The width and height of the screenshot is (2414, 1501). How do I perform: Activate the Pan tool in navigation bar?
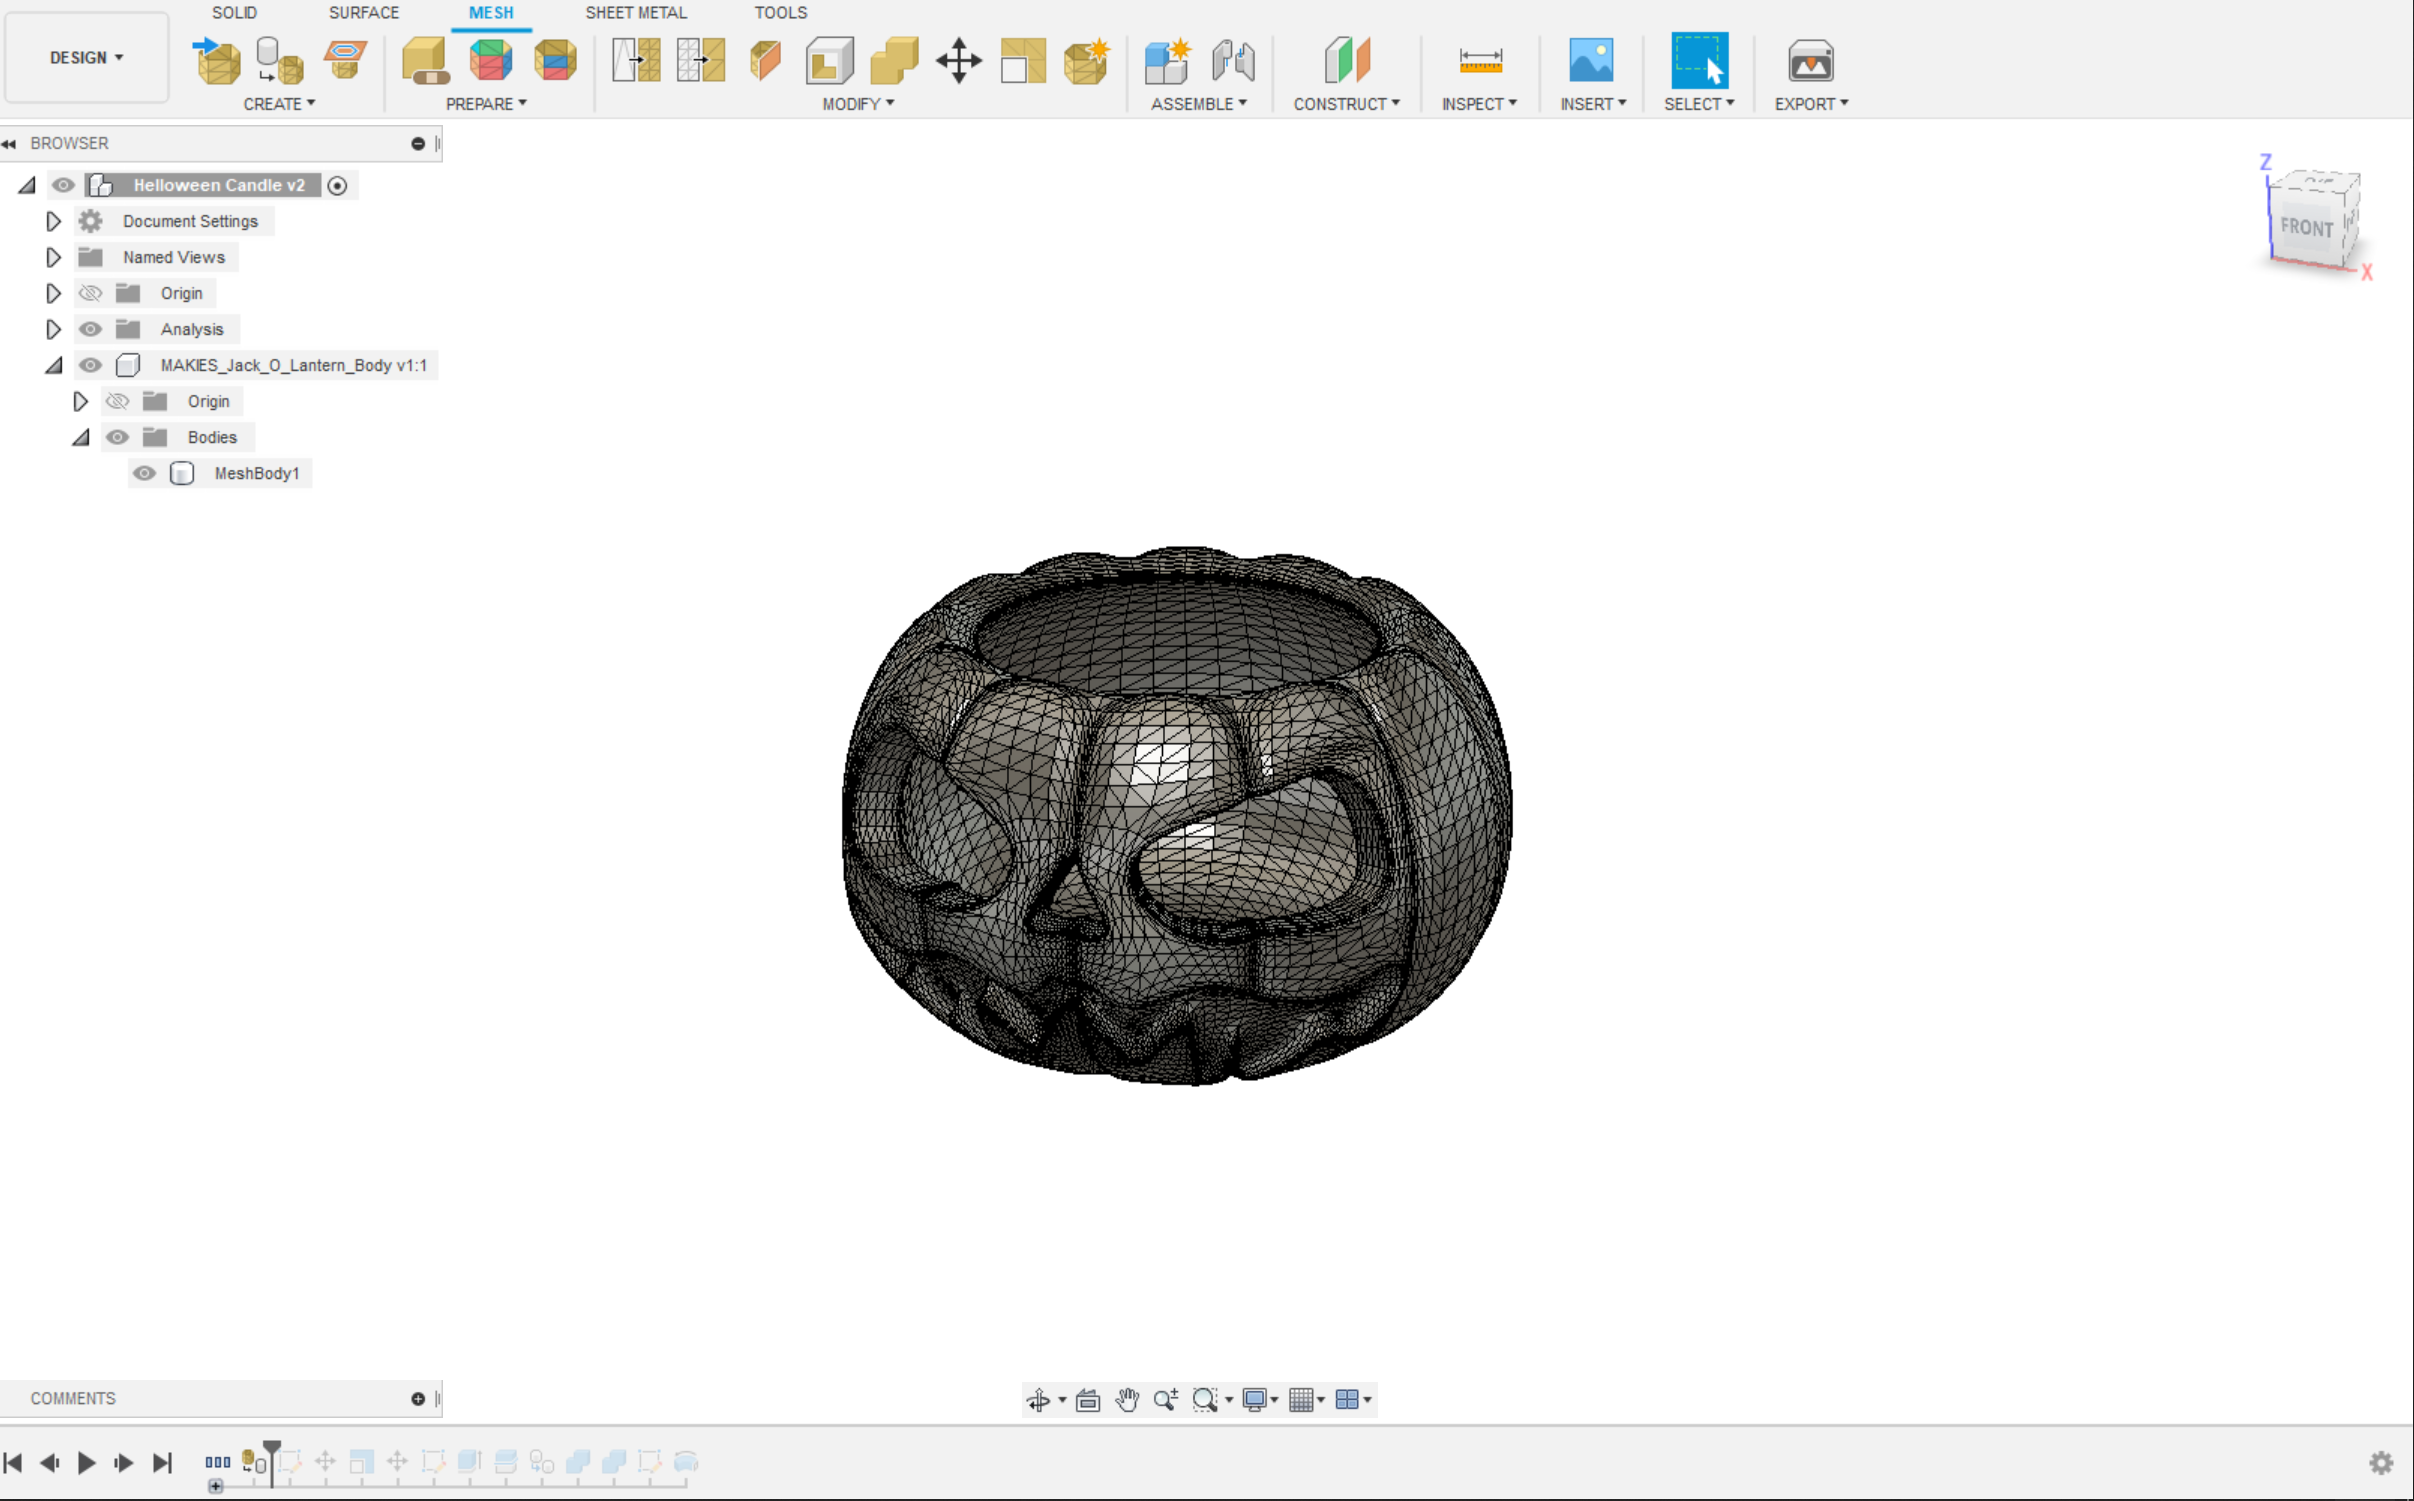point(1125,1399)
